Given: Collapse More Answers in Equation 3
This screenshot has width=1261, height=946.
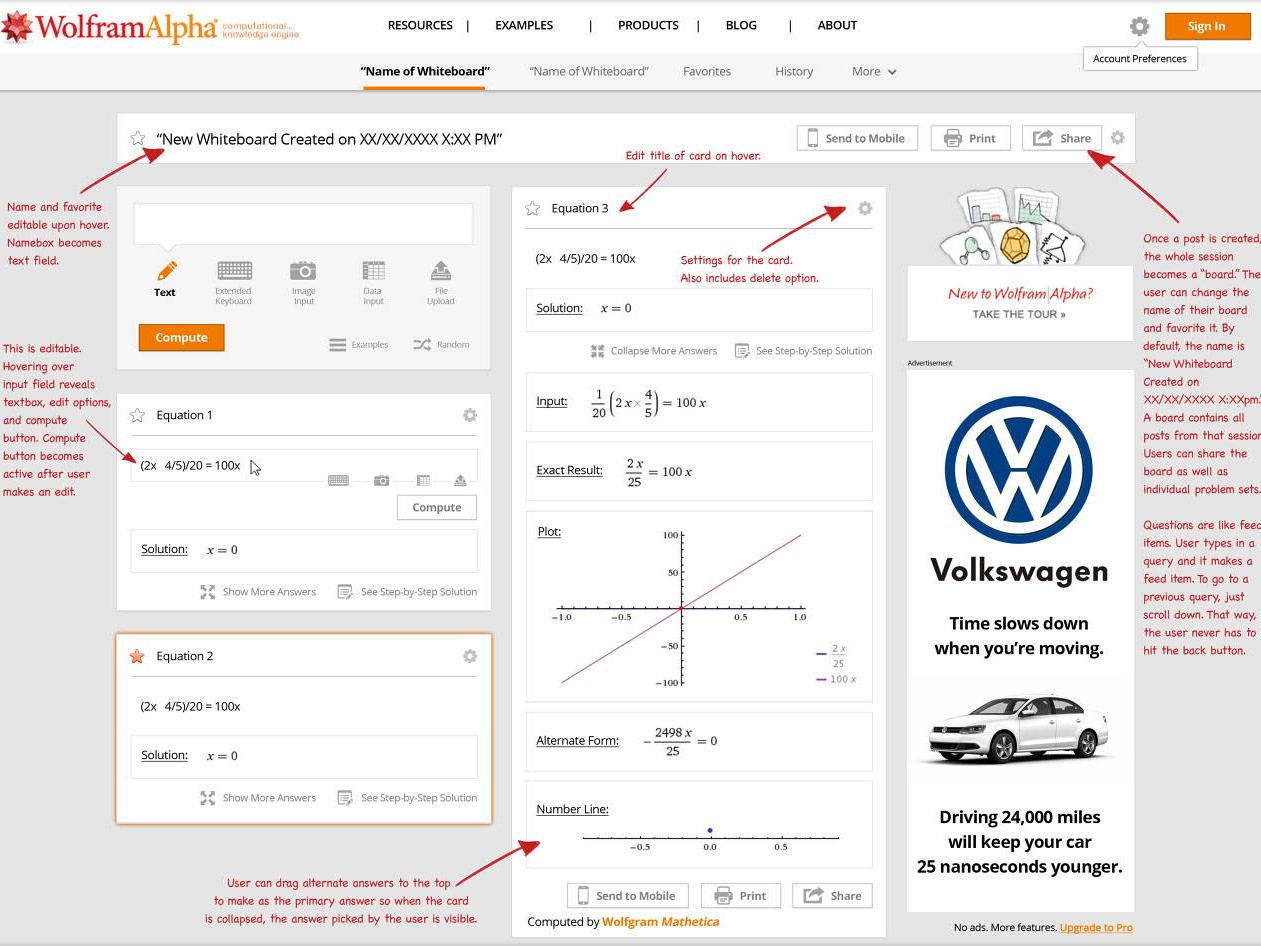Looking at the screenshot, I should click(x=654, y=351).
